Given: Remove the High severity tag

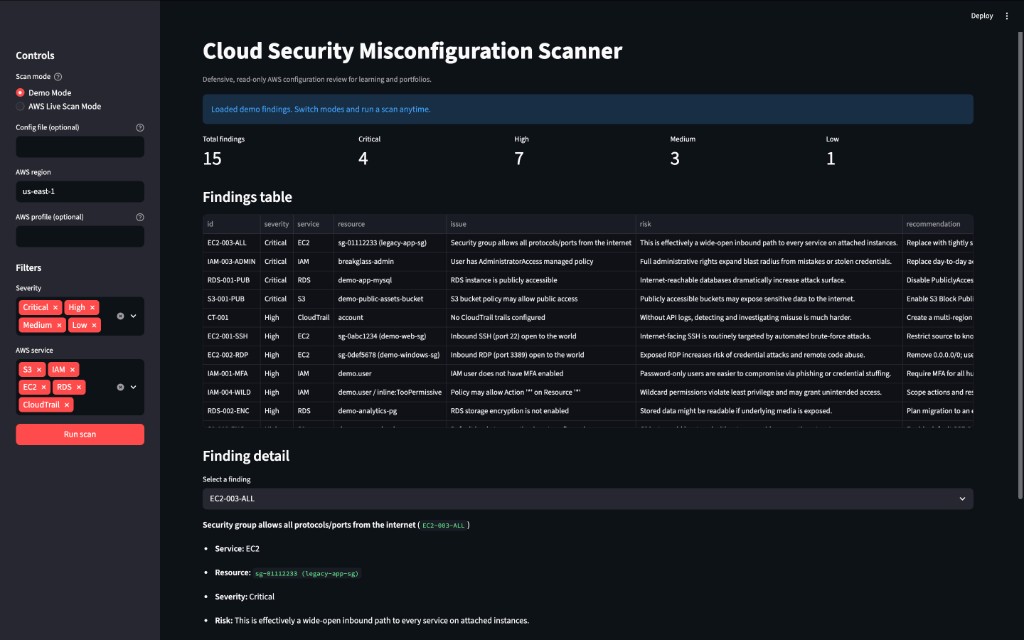Looking at the screenshot, I should coord(93,308).
